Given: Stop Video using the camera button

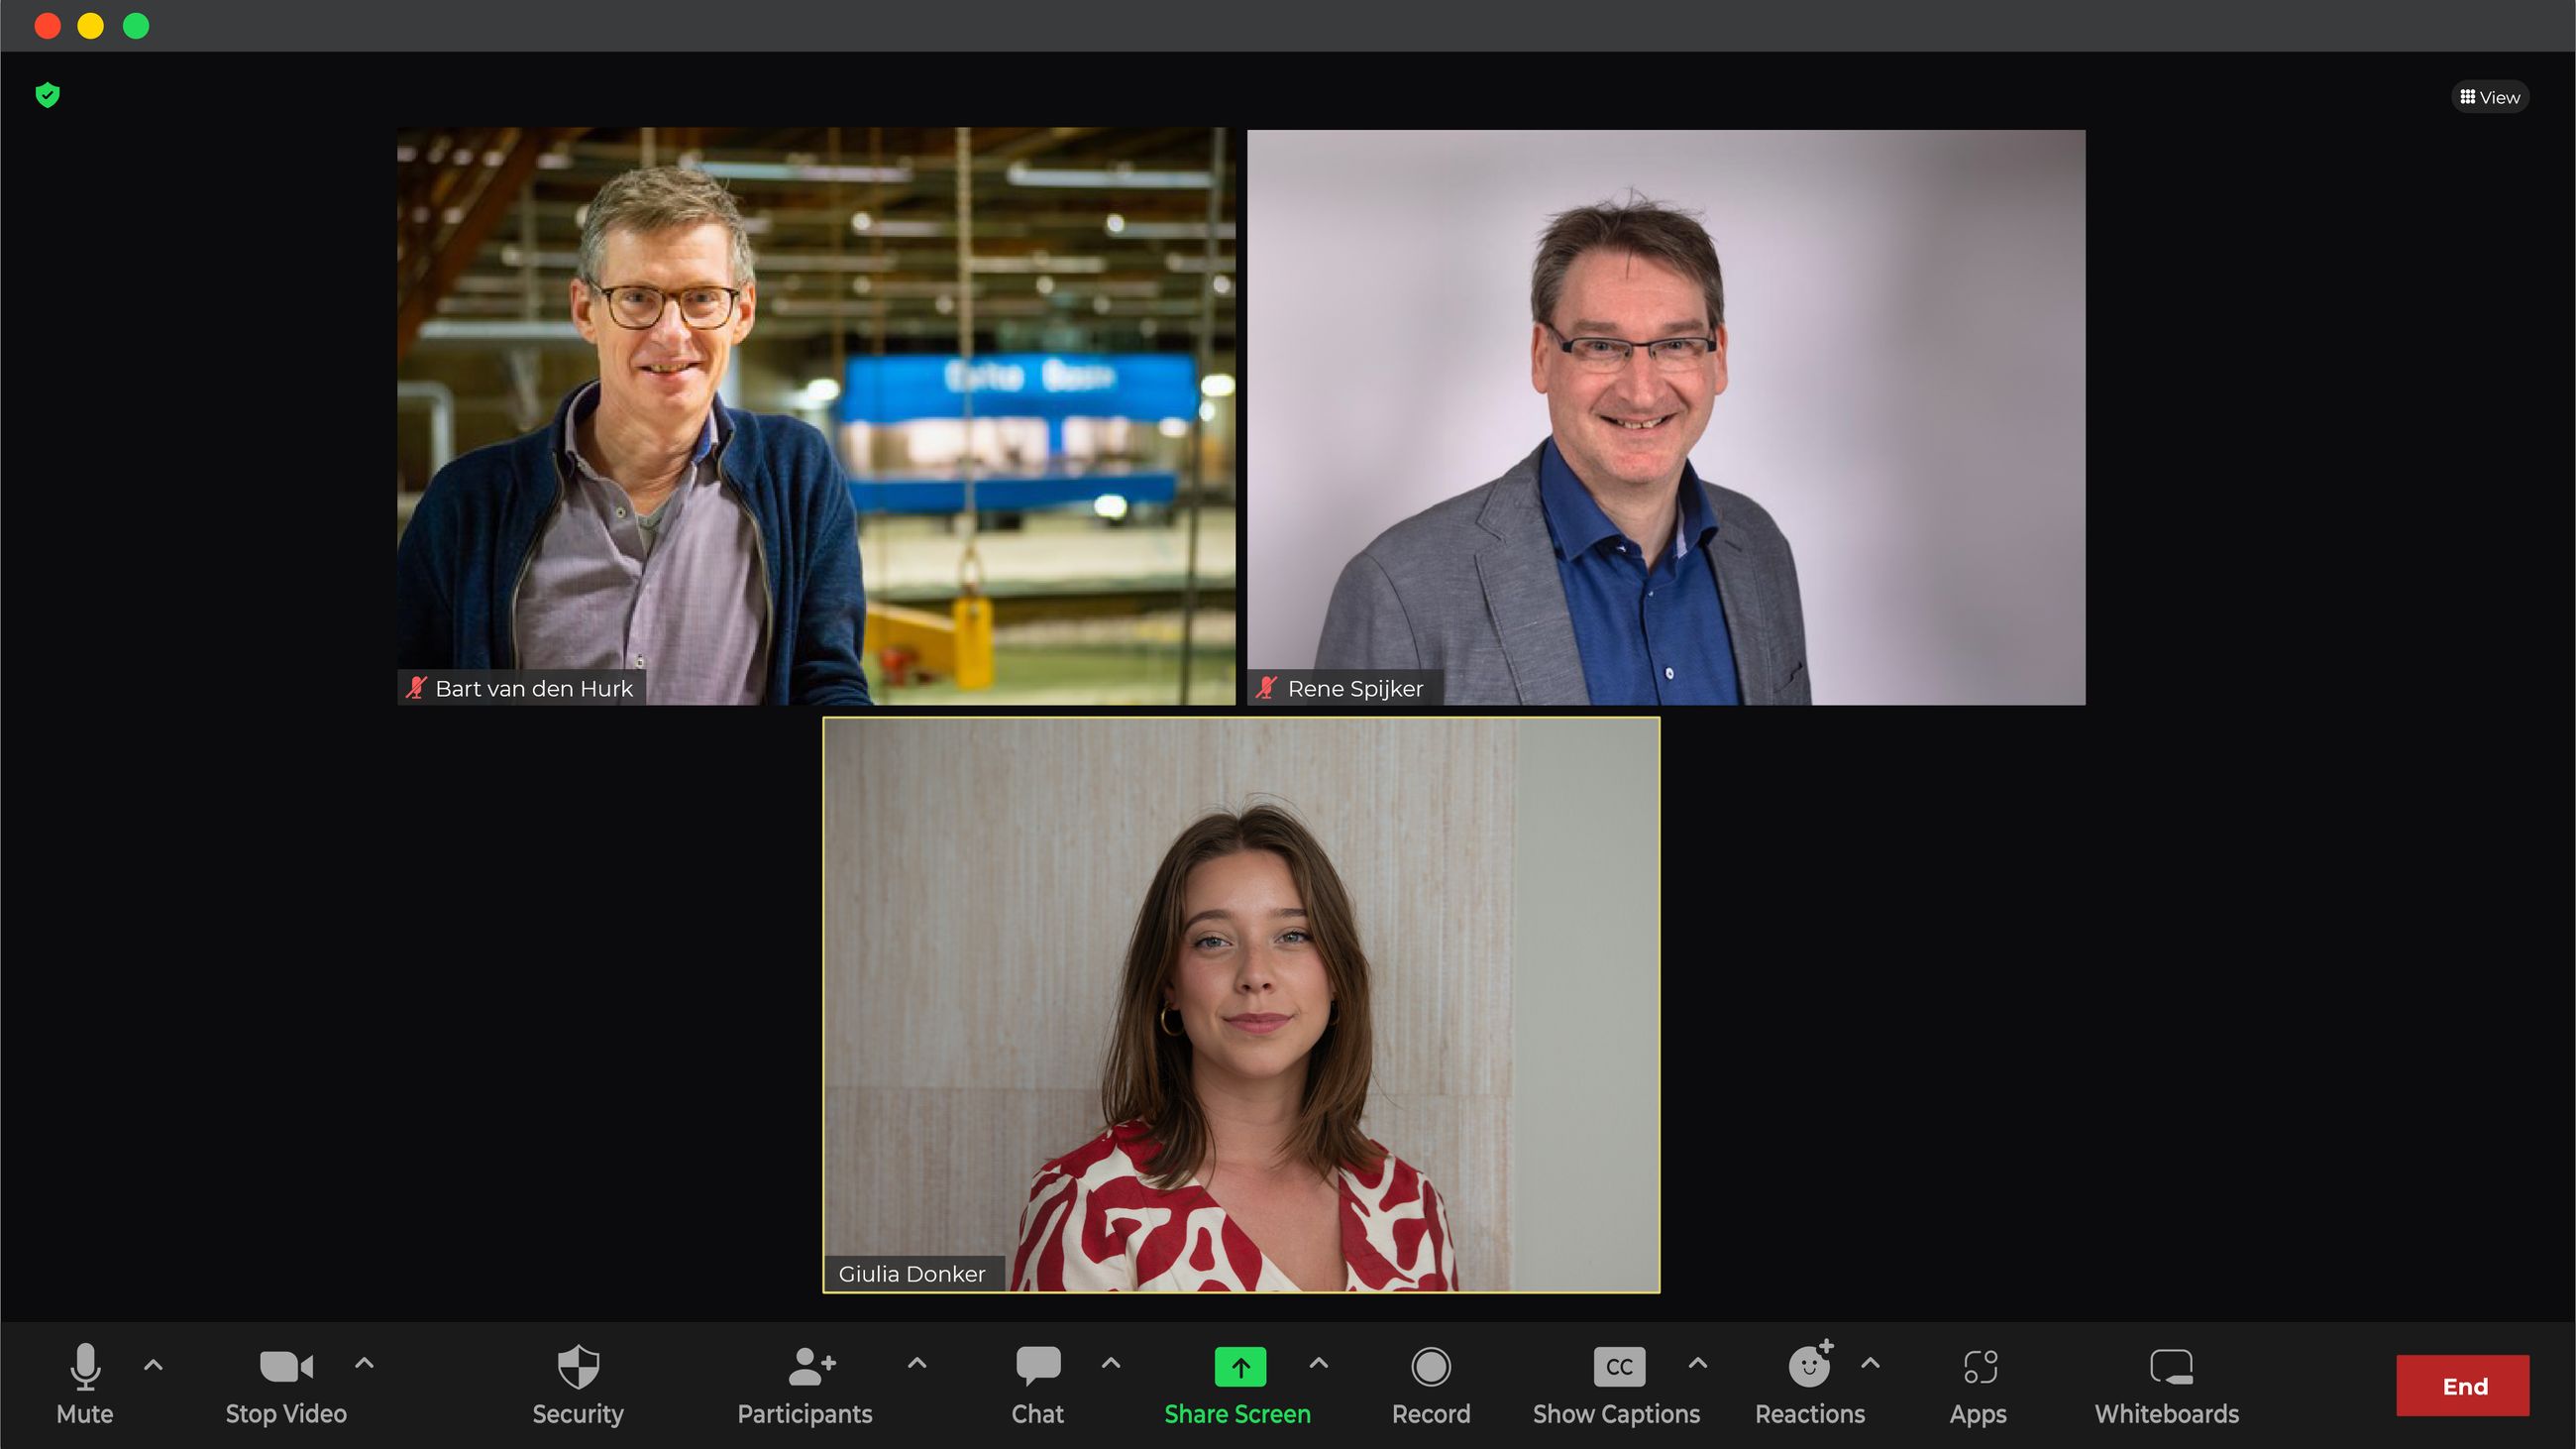Looking at the screenshot, I should point(286,1366).
